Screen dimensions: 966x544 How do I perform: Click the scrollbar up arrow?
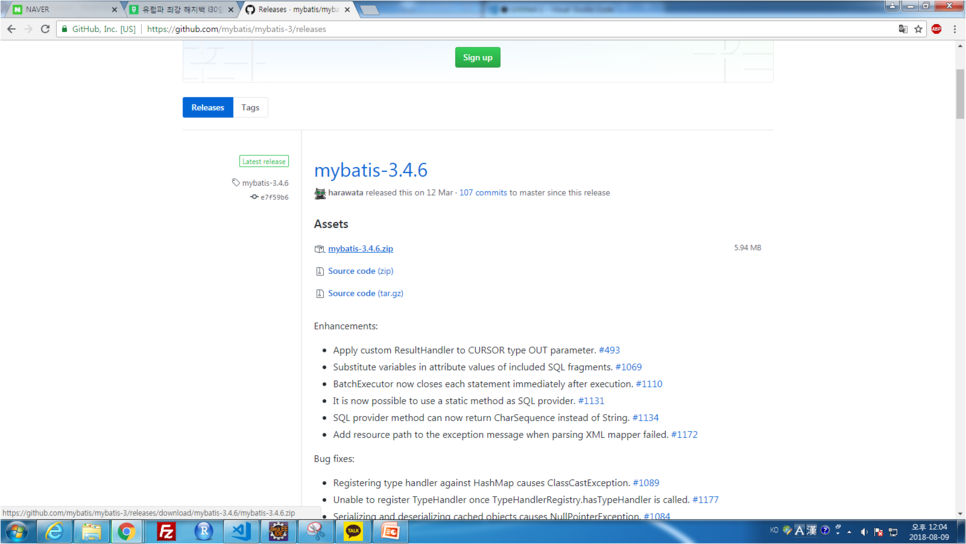point(960,46)
